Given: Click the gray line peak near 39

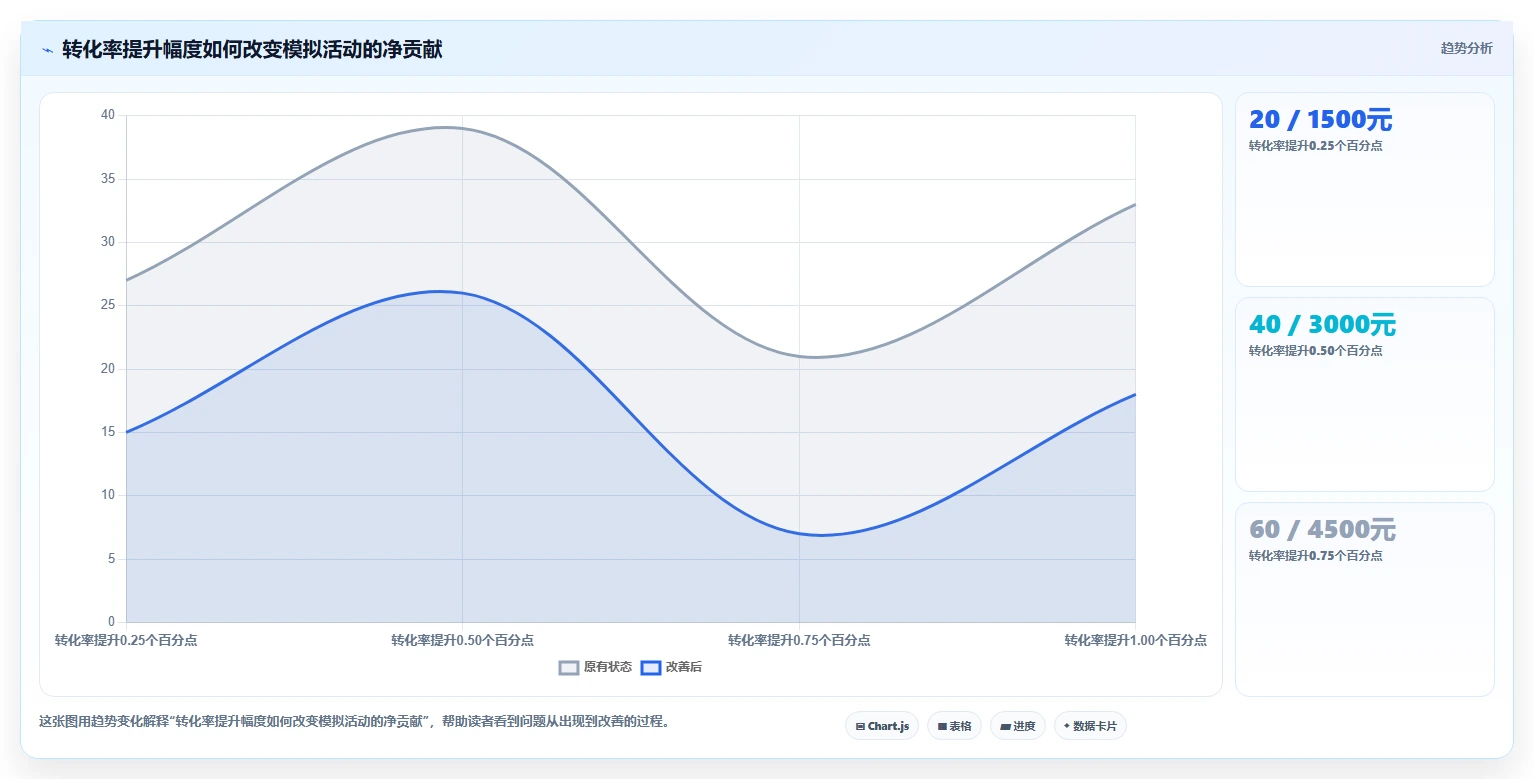Looking at the screenshot, I should [x=446, y=127].
